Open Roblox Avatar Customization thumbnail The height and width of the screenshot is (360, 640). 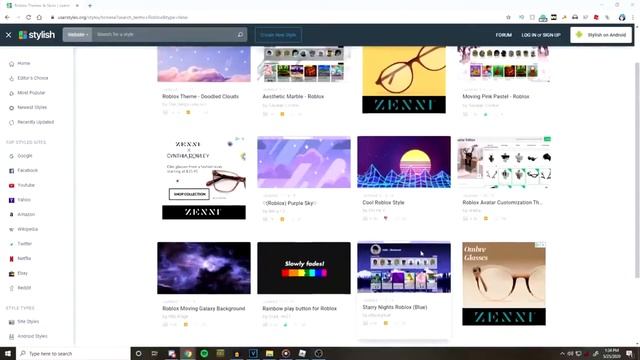504,162
